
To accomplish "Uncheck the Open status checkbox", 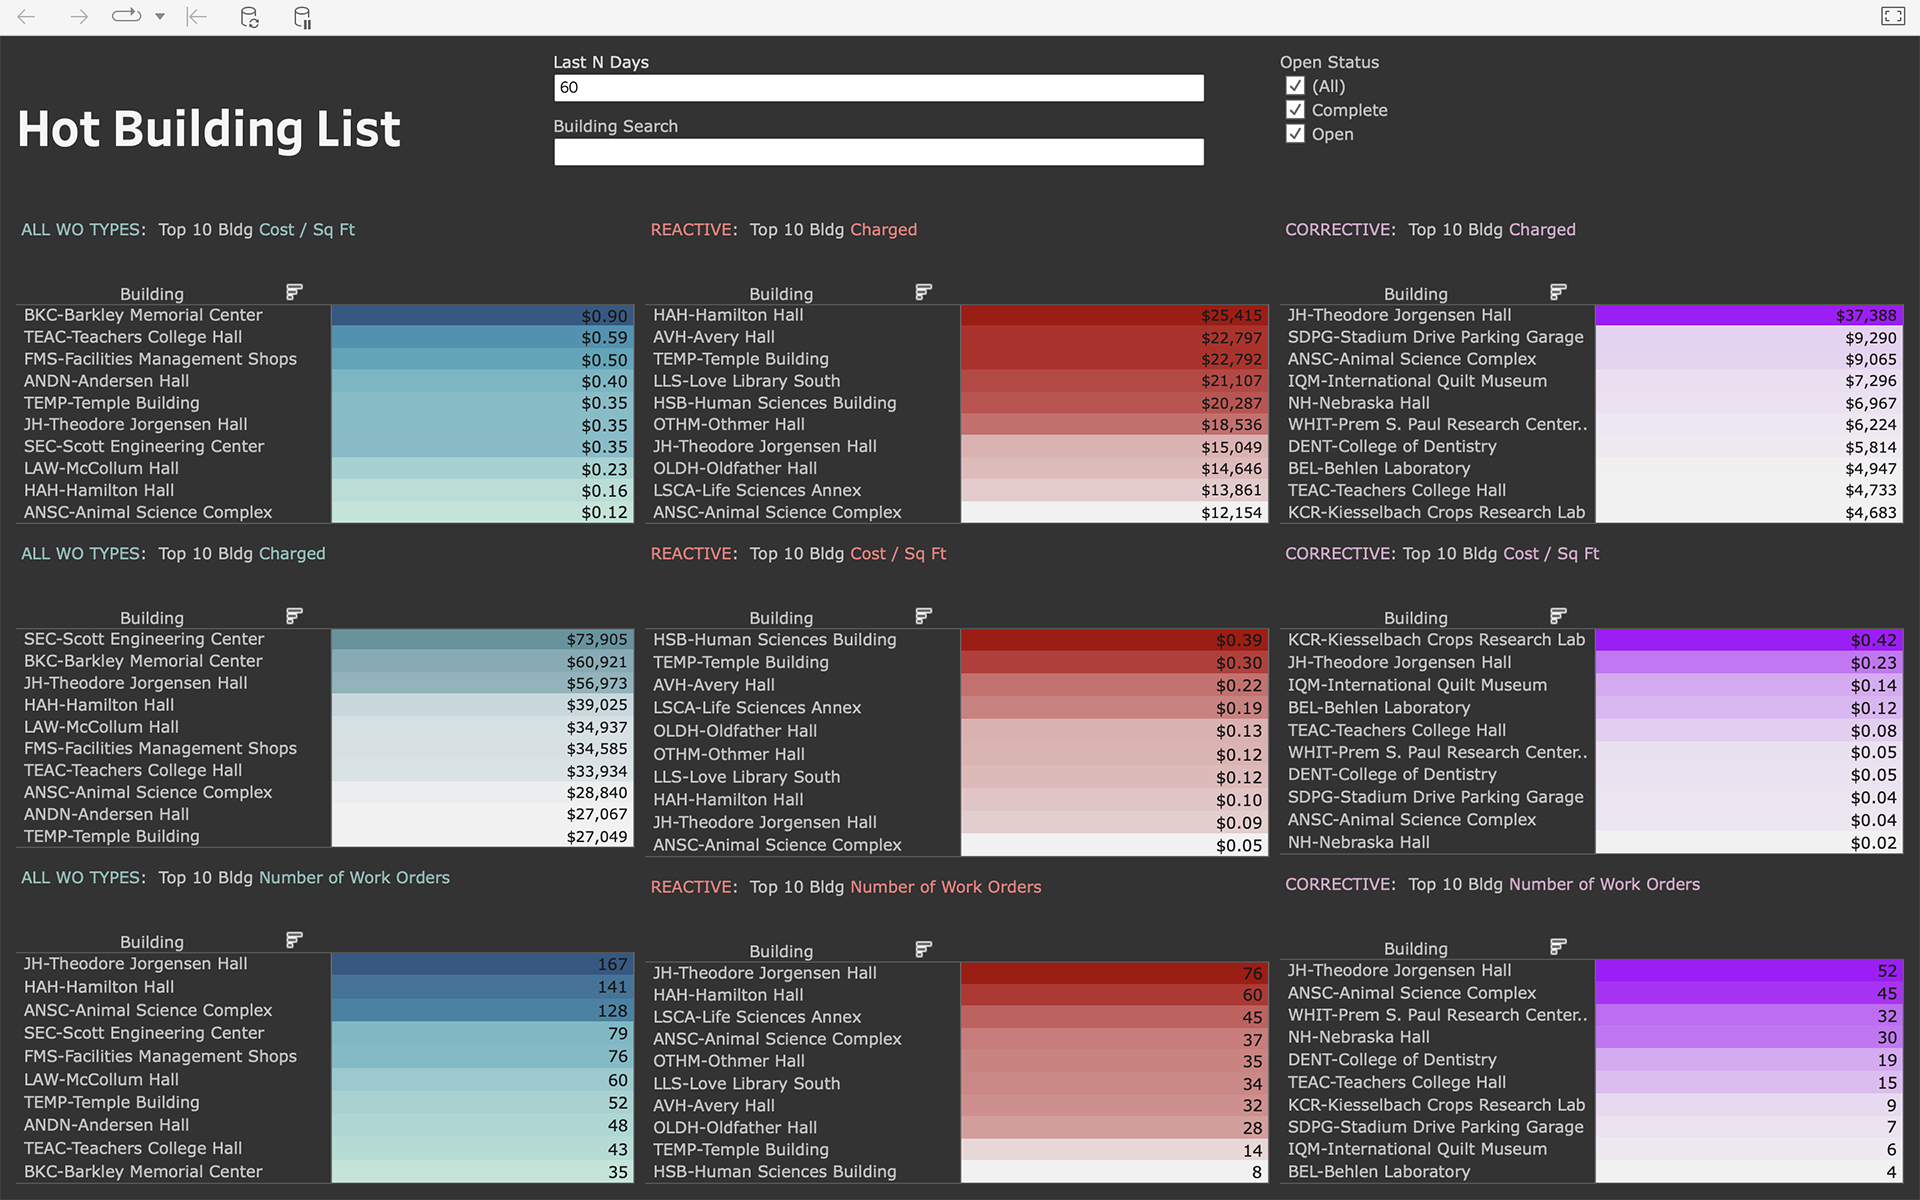I will 1295,134.
